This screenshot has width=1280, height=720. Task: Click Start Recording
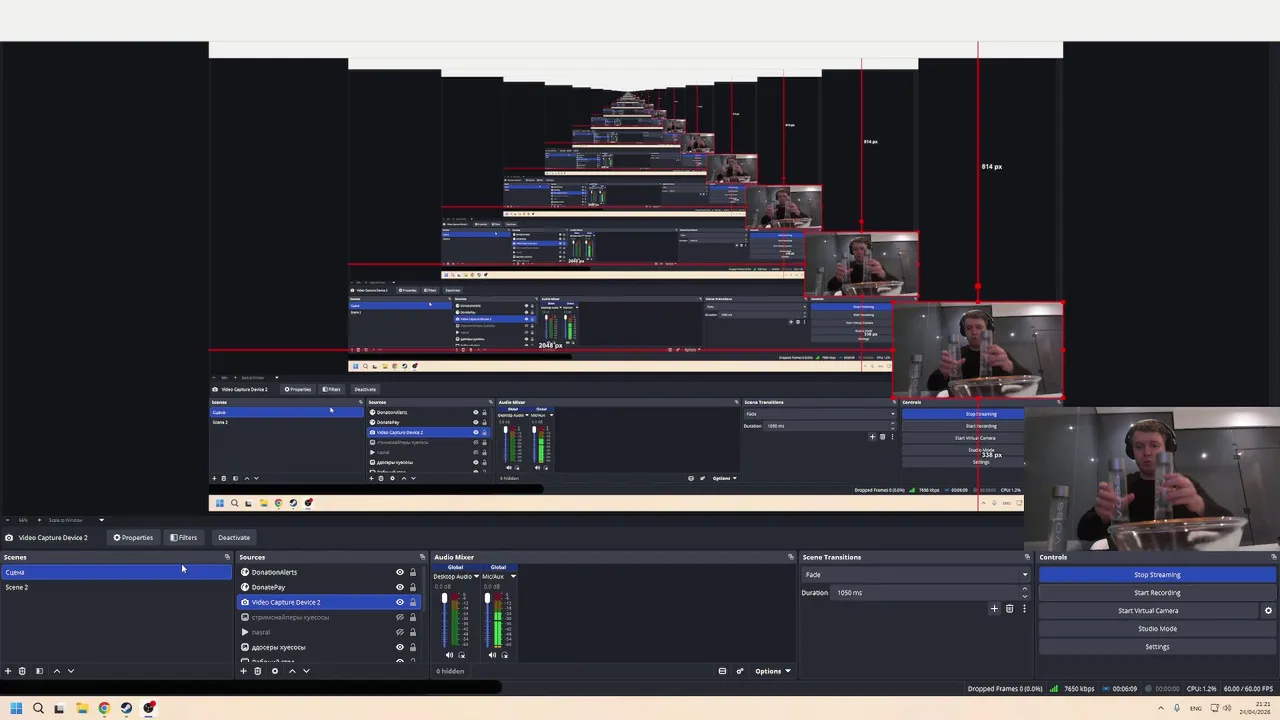pyautogui.click(x=1157, y=593)
